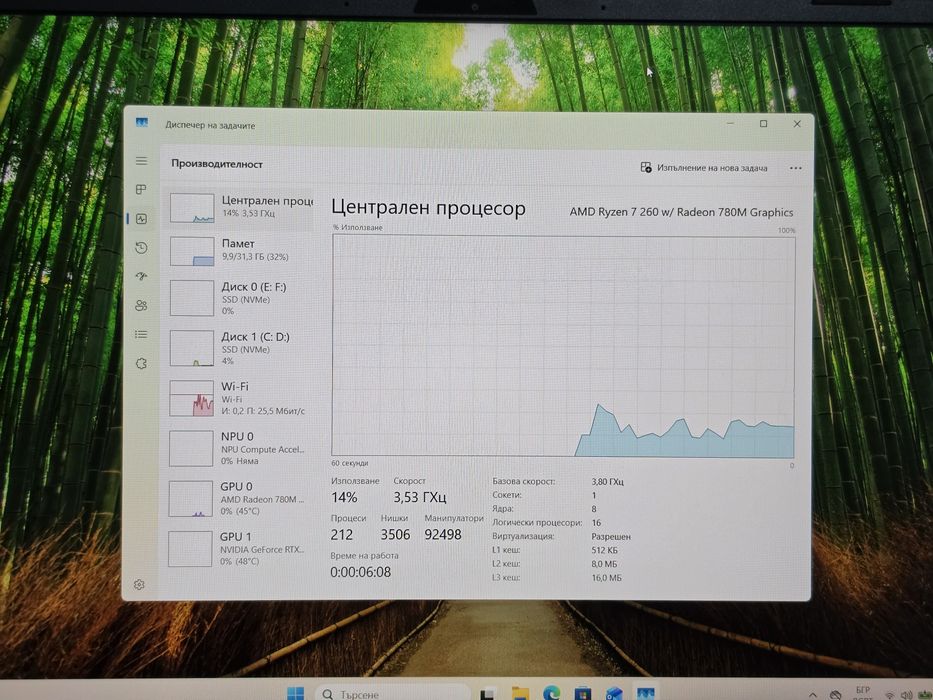Click the 'БГР' keyboard language indicator
The image size is (933, 700).
click(863, 689)
